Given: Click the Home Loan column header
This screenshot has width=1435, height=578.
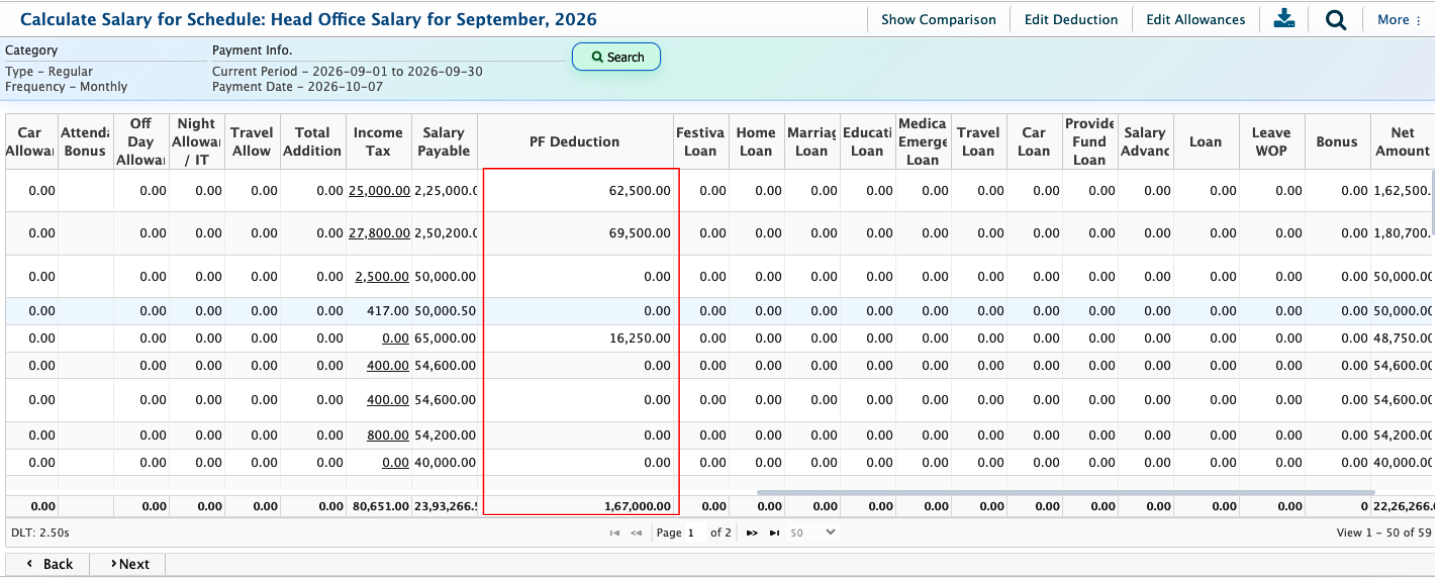Looking at the screenshot, I should (756, 141).
